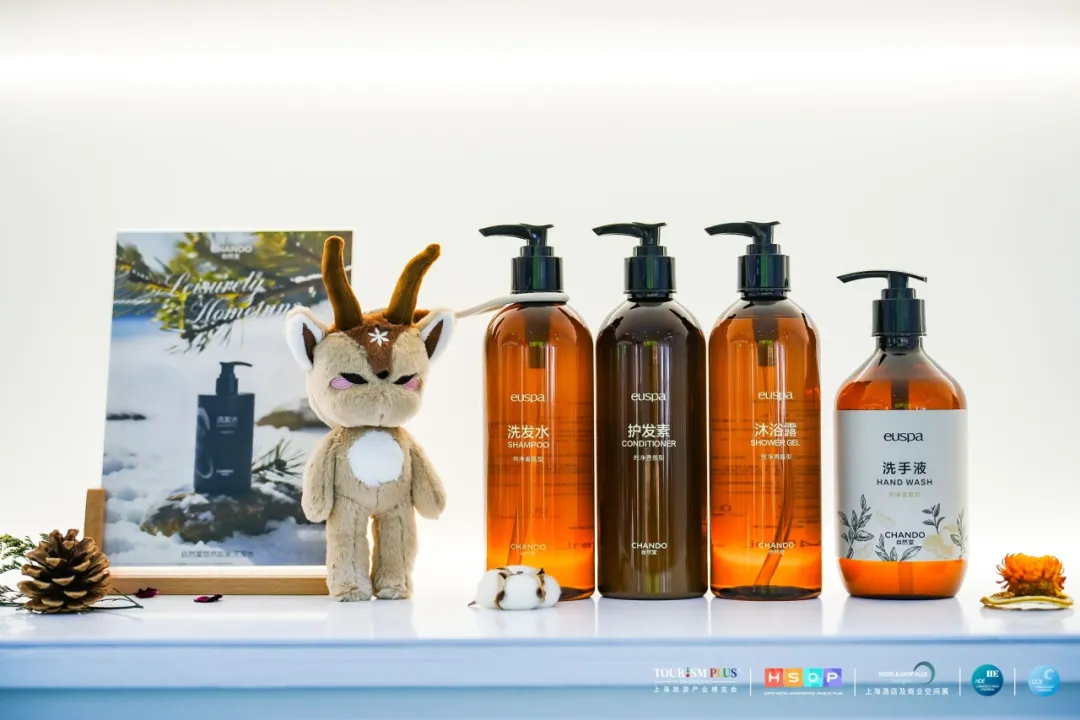1080x720 pixels.
Task: Click the dark bottle pictured in the poster
Action: pyautogui.click(x=224, y=427)
